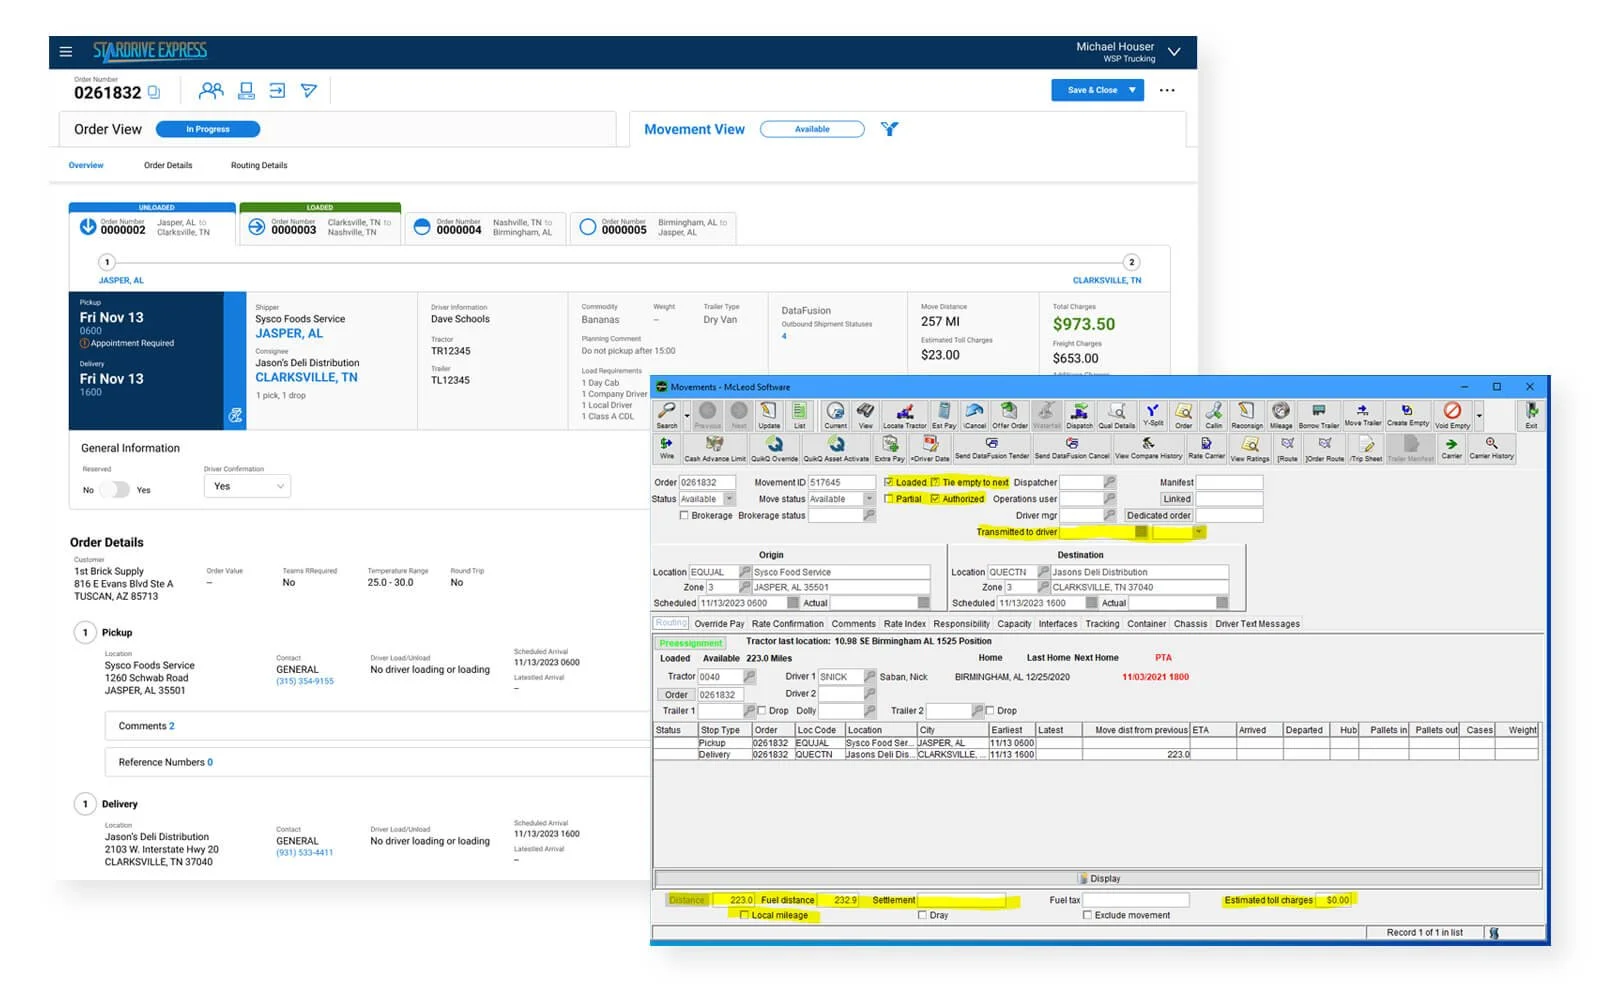Viewport: 1600px width, 1000px height.
Task: Click the Extra Pay toolbar icon
Action: (x=889, y=447)
